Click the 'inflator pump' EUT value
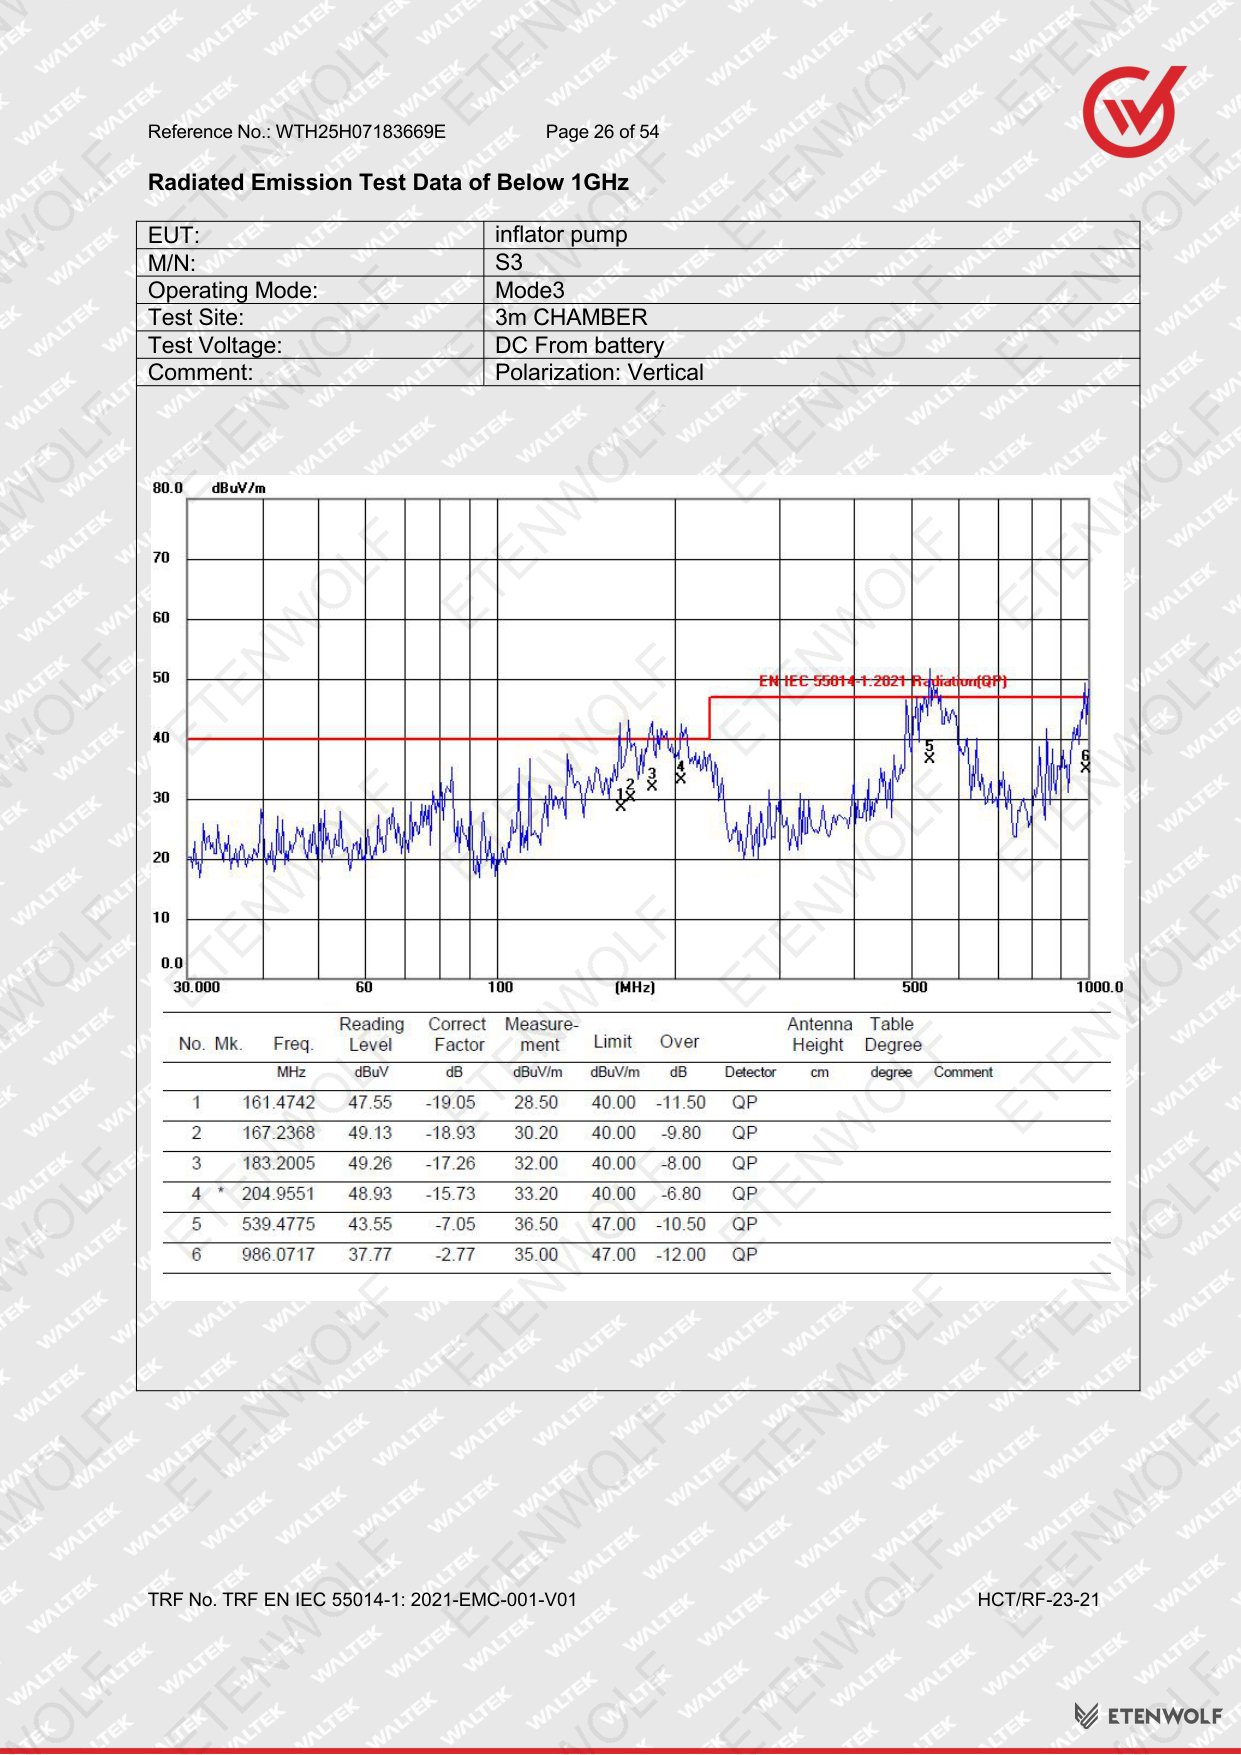Image resolution: width=1241 pixels, height=1755 pixels. (x=561, y=235)
